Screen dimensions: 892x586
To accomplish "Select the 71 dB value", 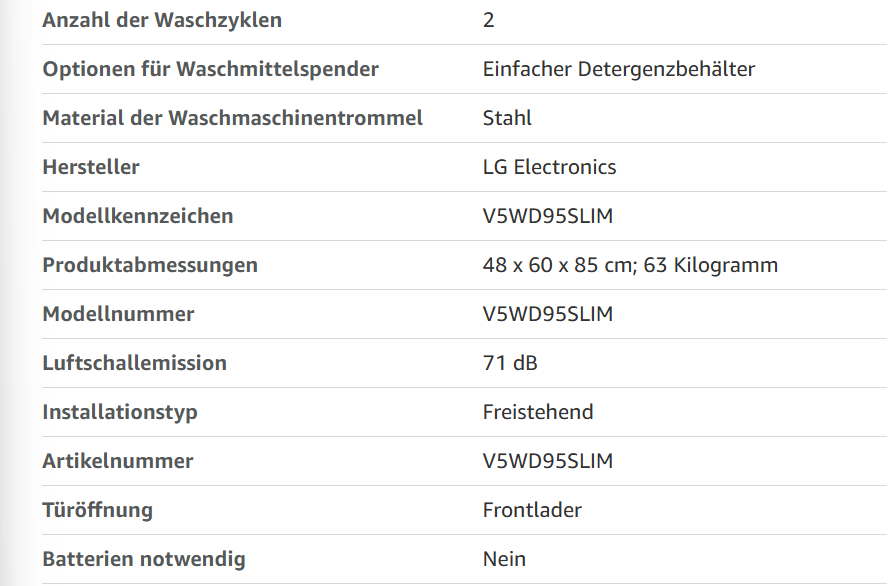I will coord(510,363).
